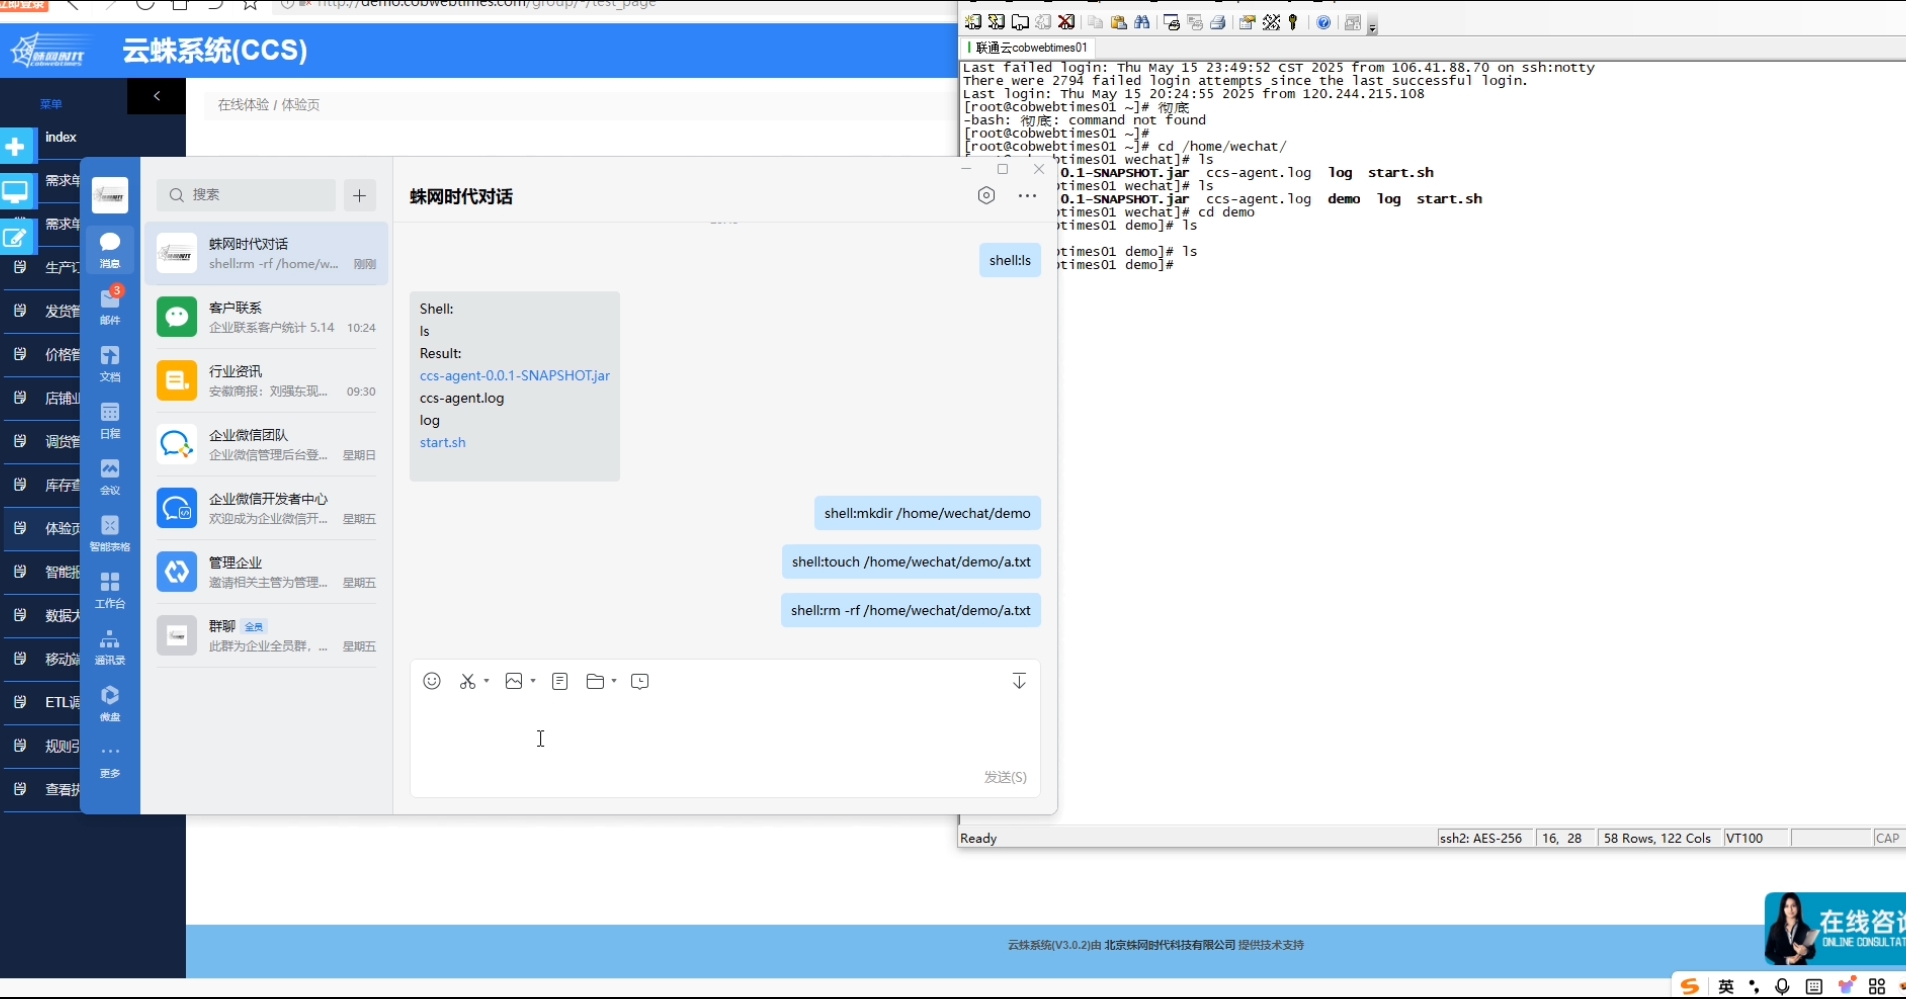1906x999 pixels.
Task: Click the key icon in terminal toolbar
Action: click(1293, 22)
